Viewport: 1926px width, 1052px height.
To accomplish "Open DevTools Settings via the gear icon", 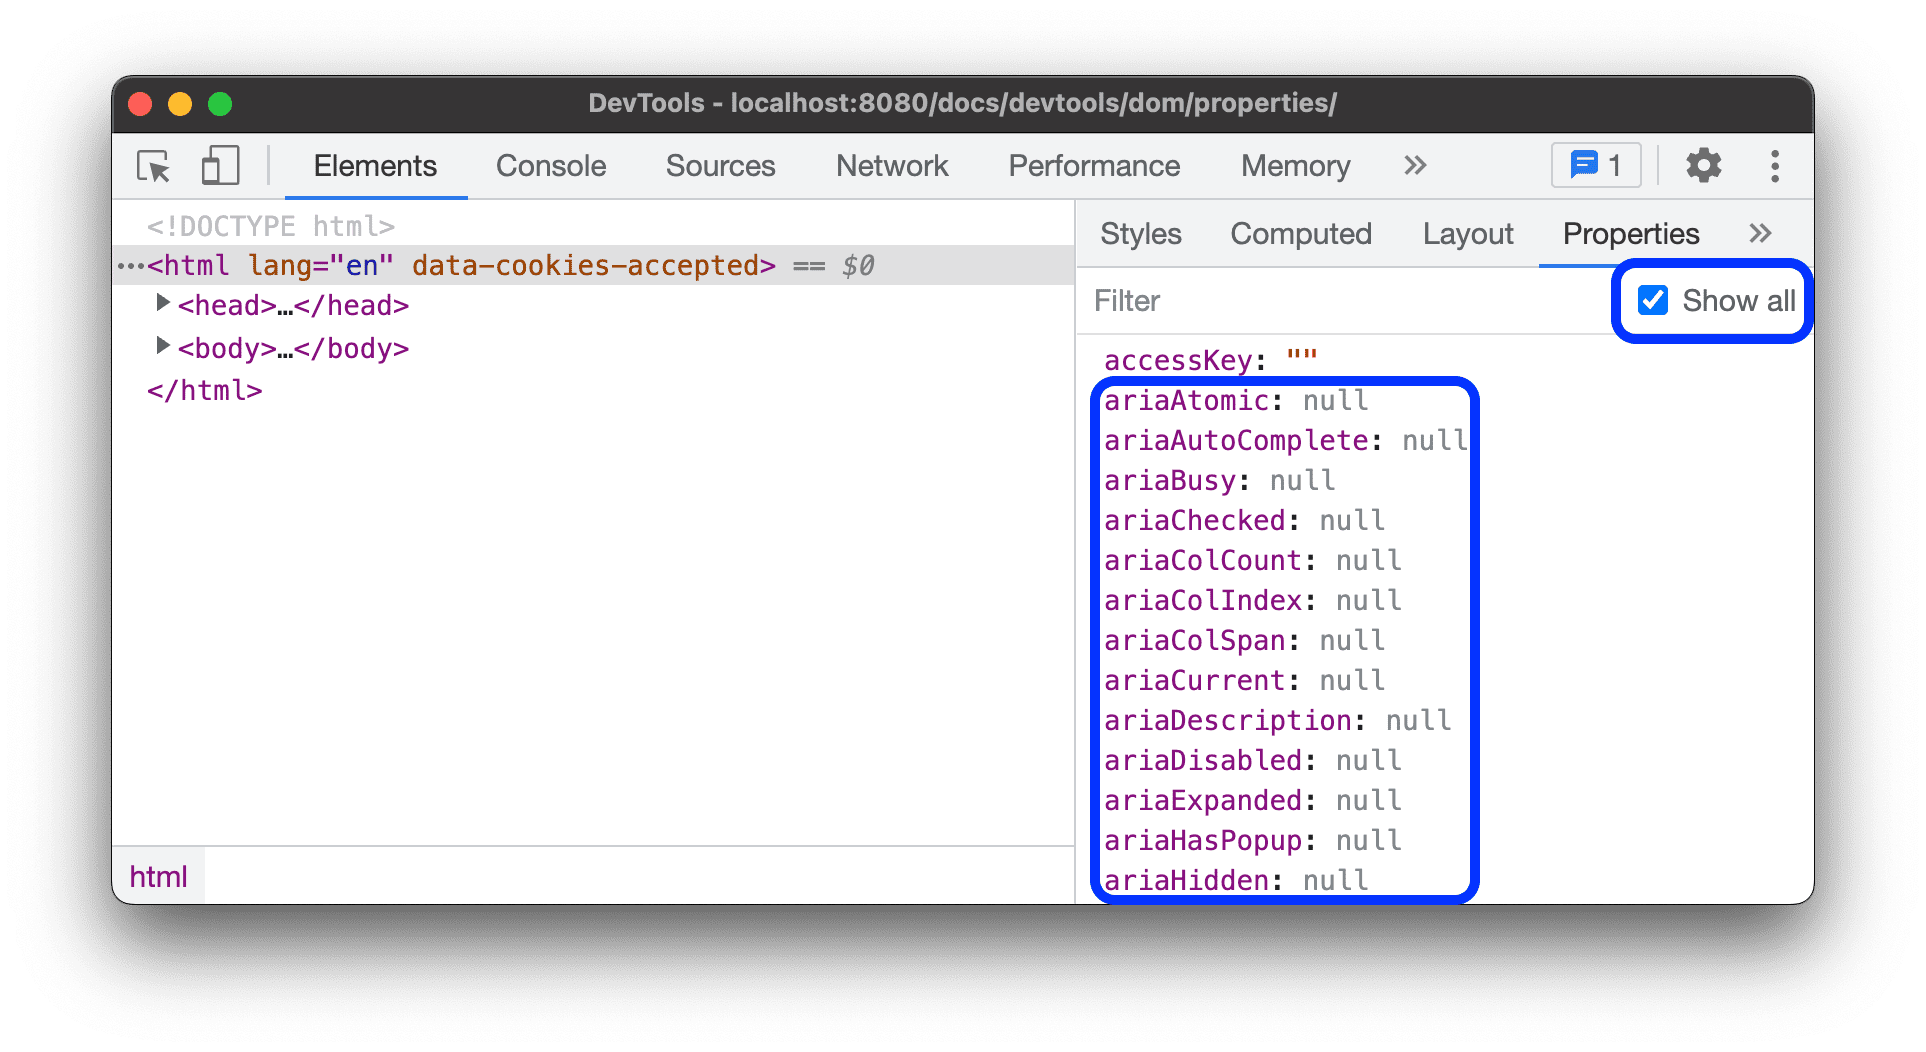I will pos(1702,166).
